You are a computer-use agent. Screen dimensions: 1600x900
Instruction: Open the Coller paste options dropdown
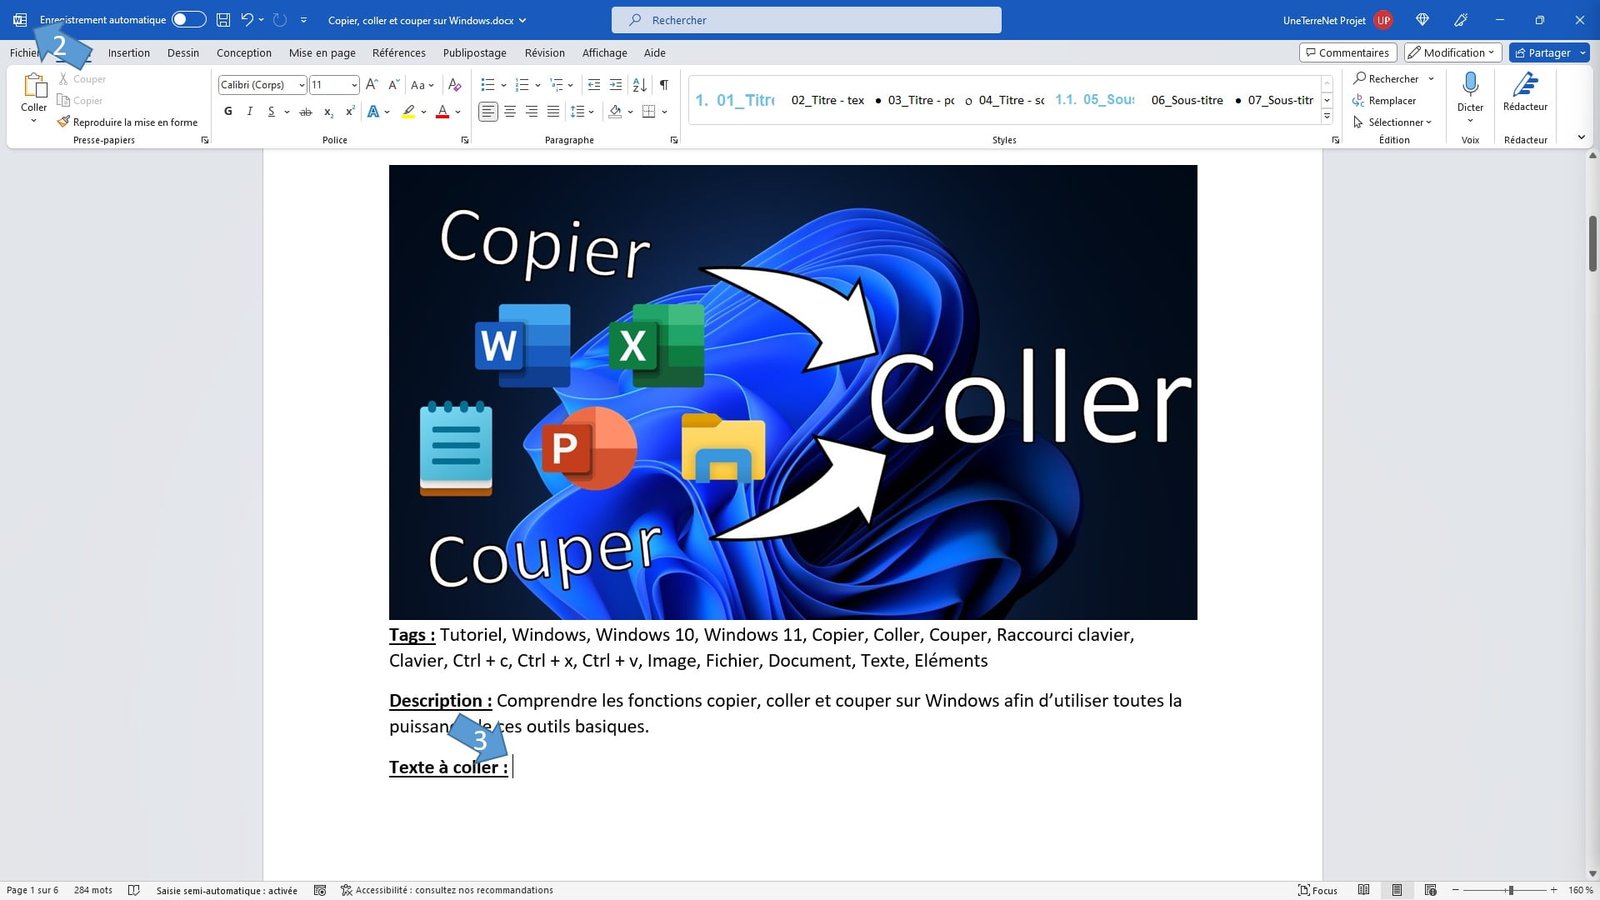(33, 120)
